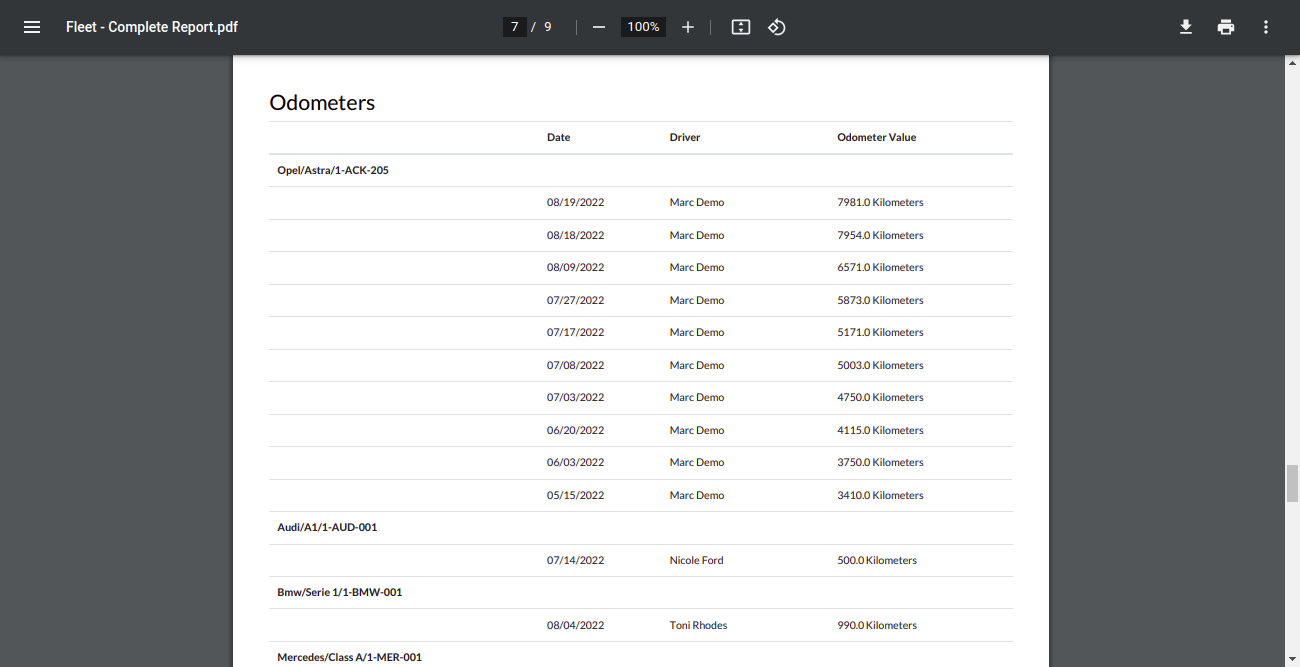
Task: Click the vertical scrollbar thumb
Action: coord(1292,483)
